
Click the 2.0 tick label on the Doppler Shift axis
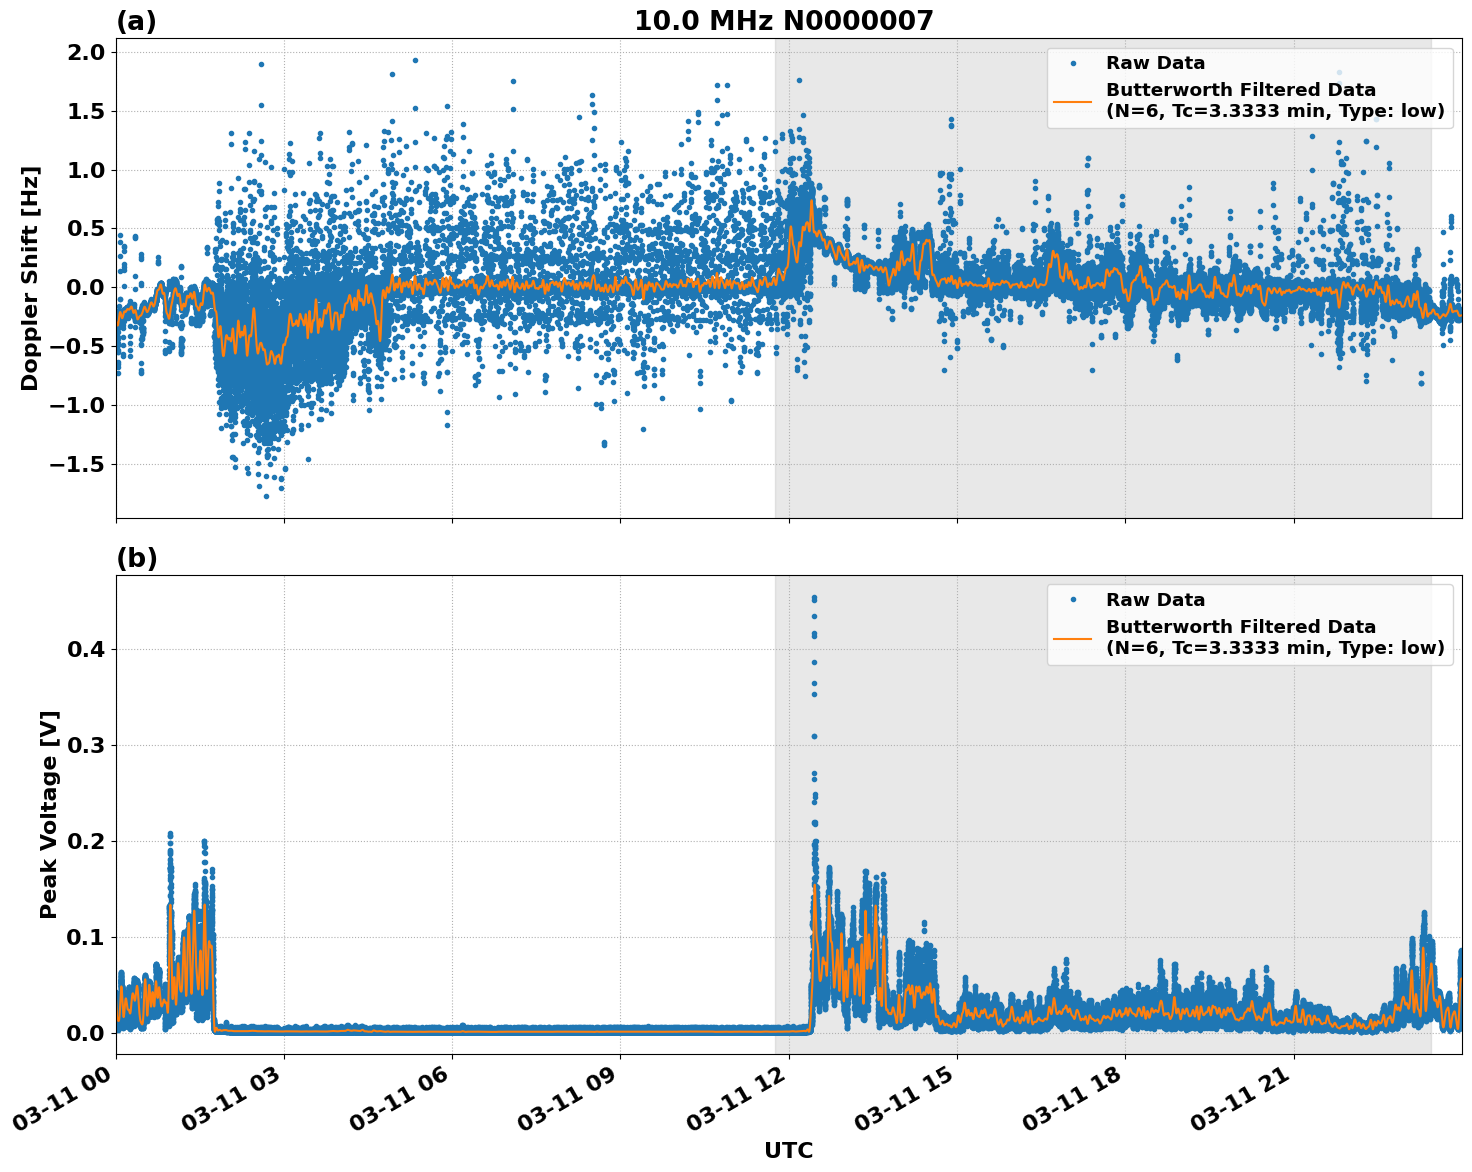[84, 52]
